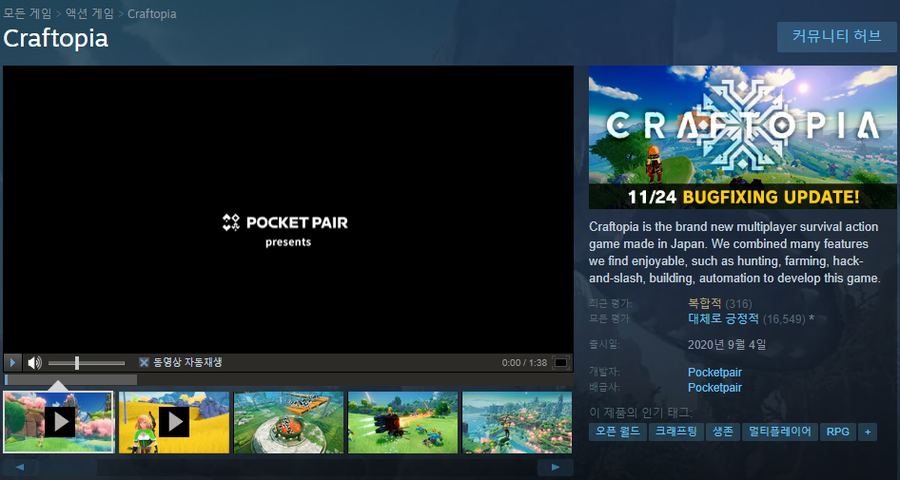
Task: Open the fourth screenshot with flamethrower
Action: [x=403, y=423]
